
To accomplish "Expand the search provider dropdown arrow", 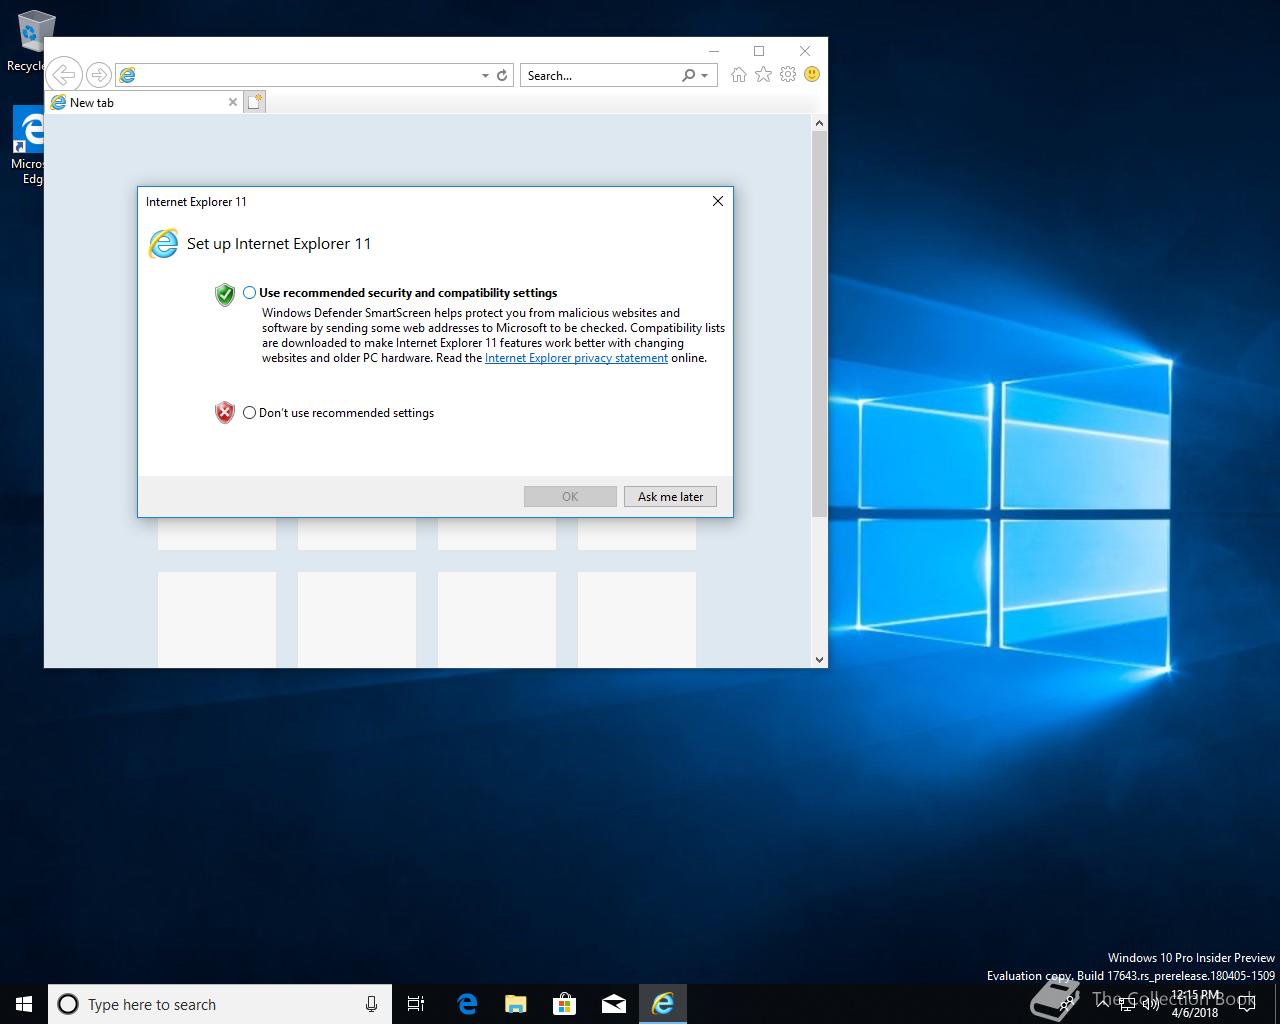I will (x=705, y=75).
